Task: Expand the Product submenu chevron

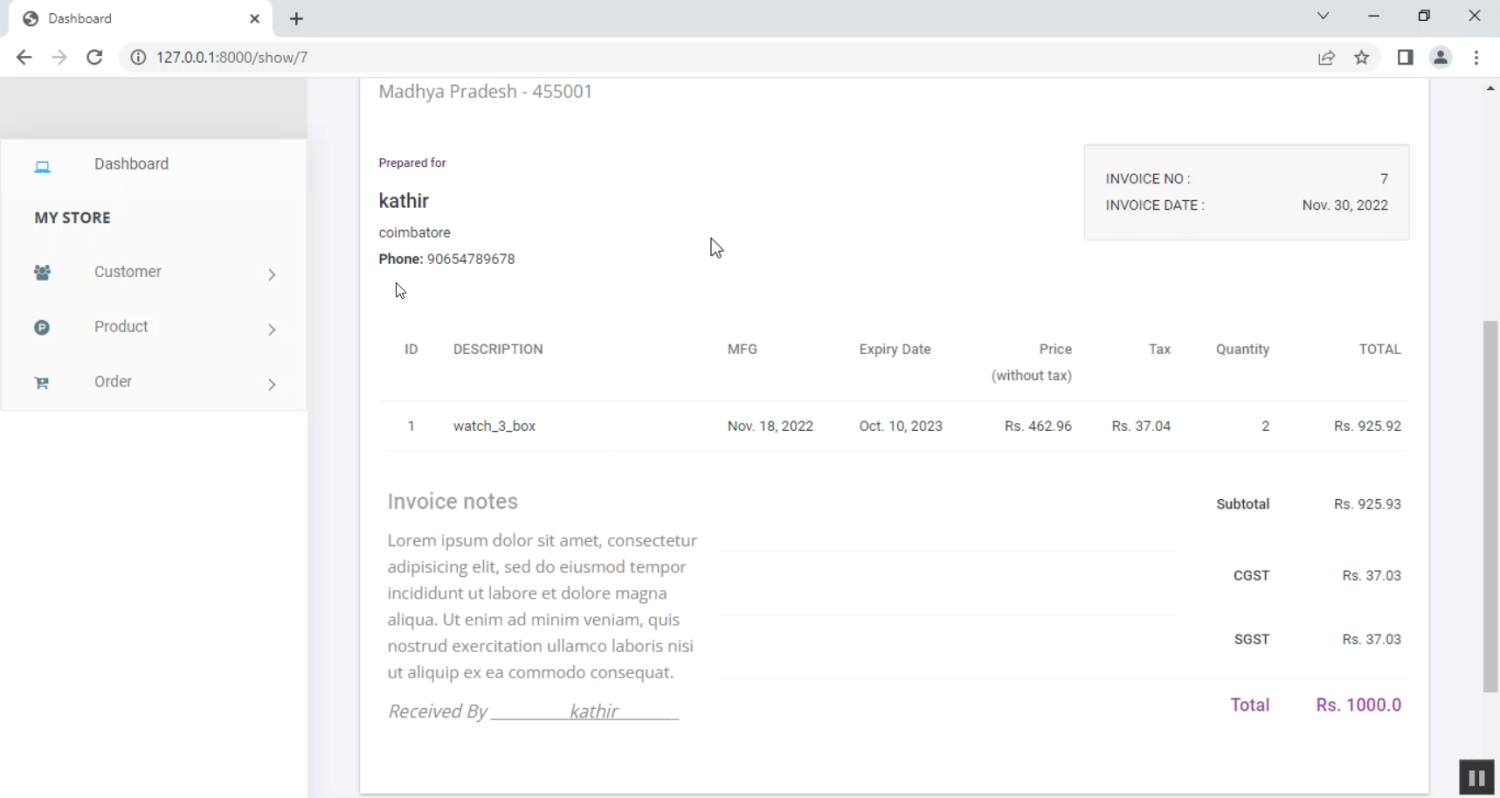Action: click(271, 329)
